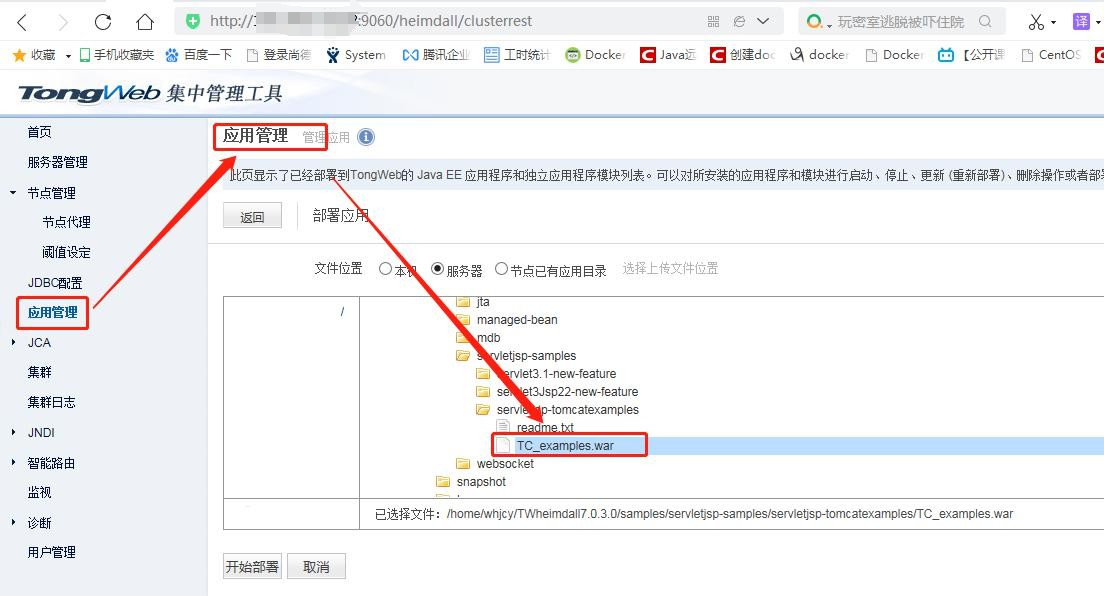1104x596 pixels.
Task: Open 阈值设定 in the sidebar
Action: 66,252
